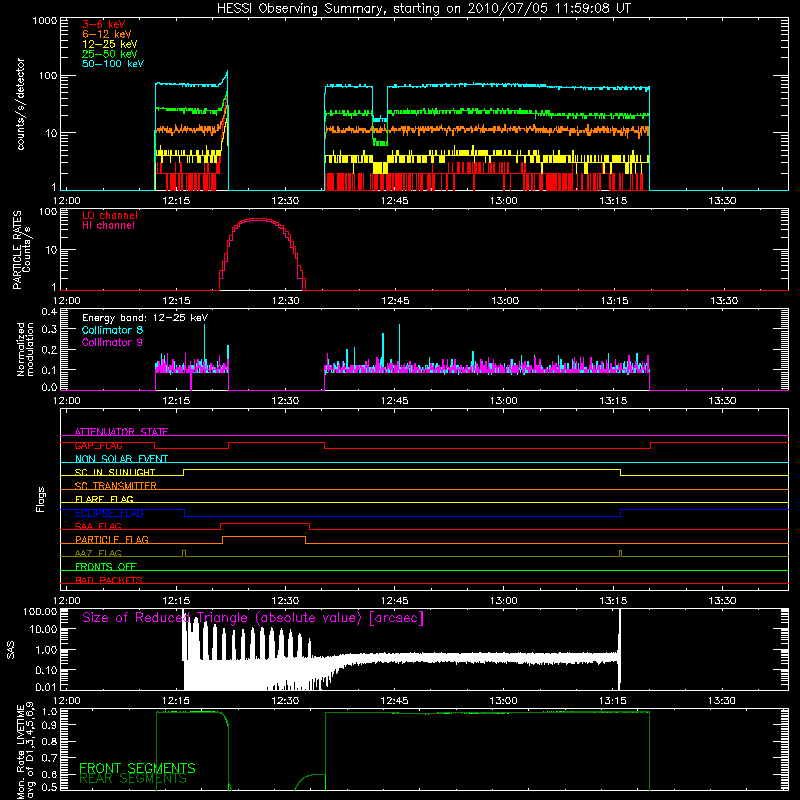Image resolution: width=800 pixels, height=800 pixels.
Task: Click the FRONT SEGMENTS legend label
Action: (137, 768)
